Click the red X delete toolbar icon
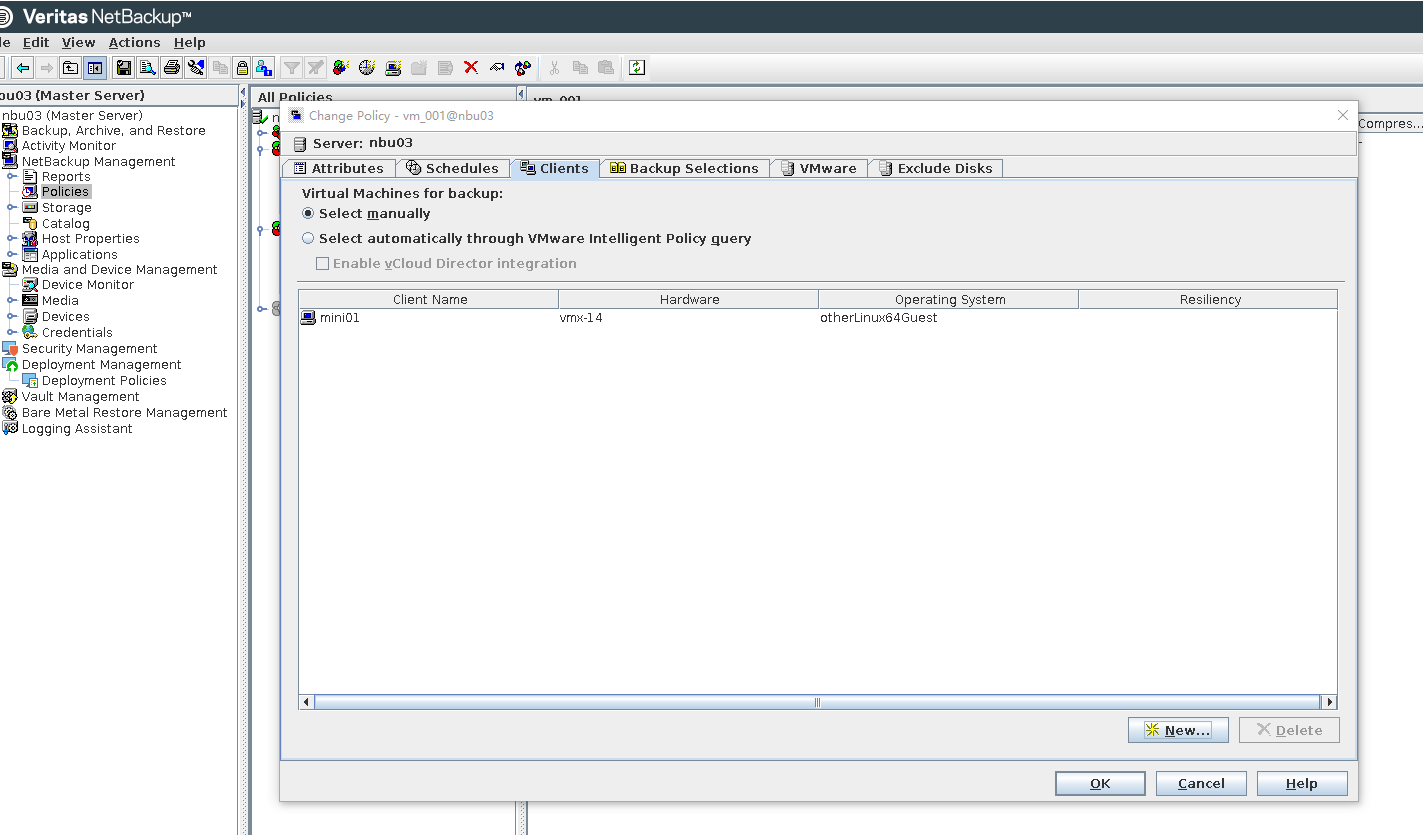This screenshot has height=835, width=1423. point(471,68)
